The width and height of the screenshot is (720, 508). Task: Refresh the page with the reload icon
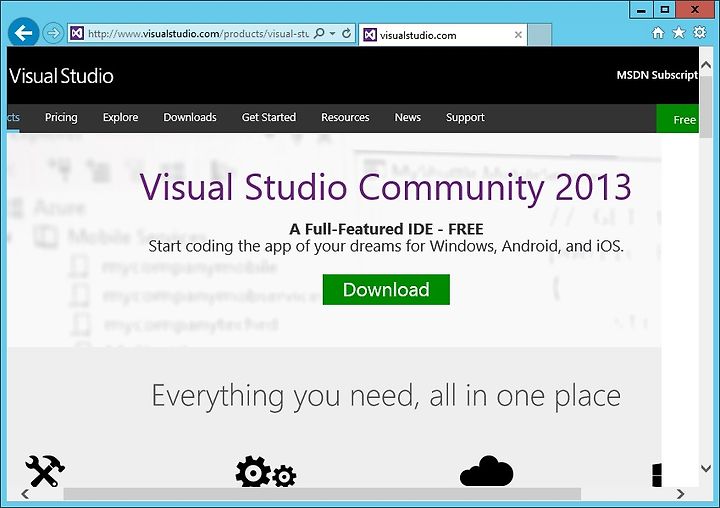(347, 33)
